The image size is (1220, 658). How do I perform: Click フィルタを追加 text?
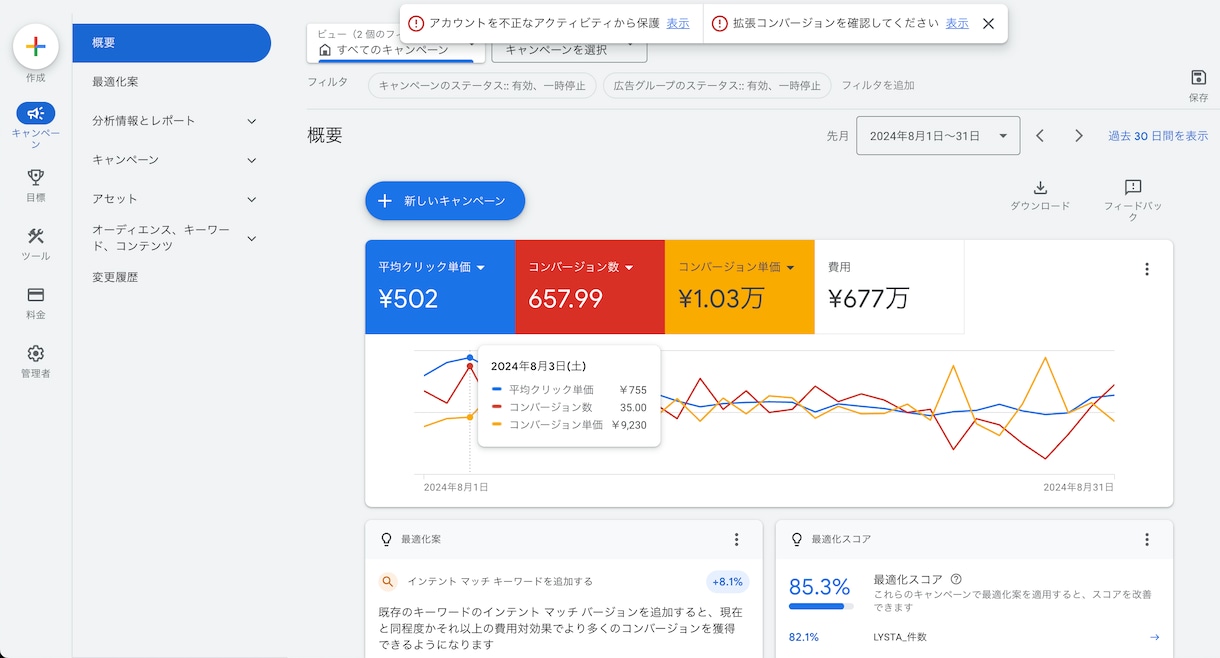(x=878, y=86)
